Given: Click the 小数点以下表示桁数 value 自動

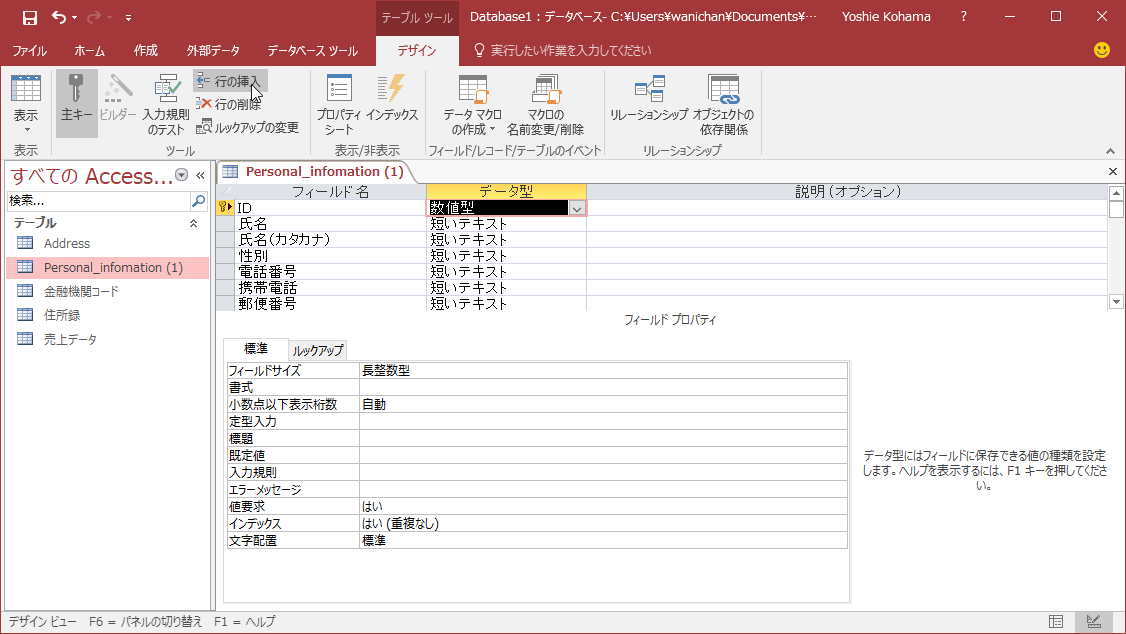Looking at the screenshot, I should (x=603, y=404).
